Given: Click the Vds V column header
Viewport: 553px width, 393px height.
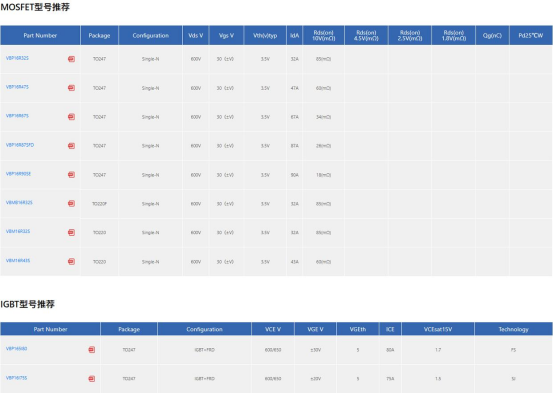Looking at the screenshot, I should click(196, 35).
